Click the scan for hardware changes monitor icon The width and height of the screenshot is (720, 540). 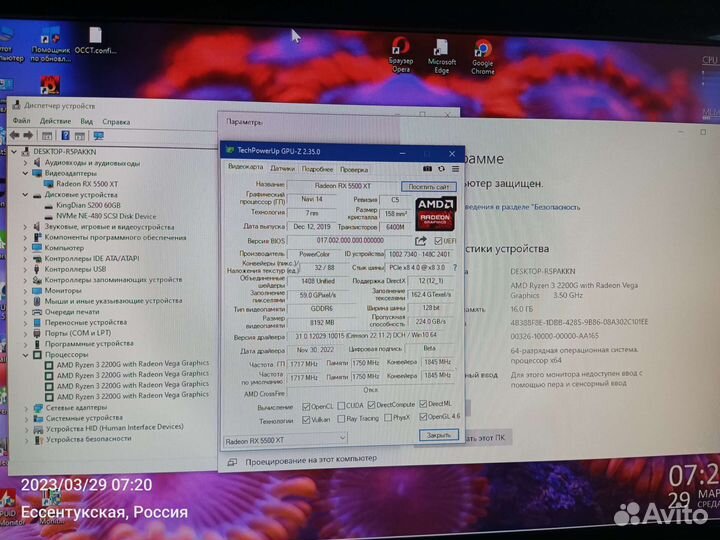pos(98,136)
